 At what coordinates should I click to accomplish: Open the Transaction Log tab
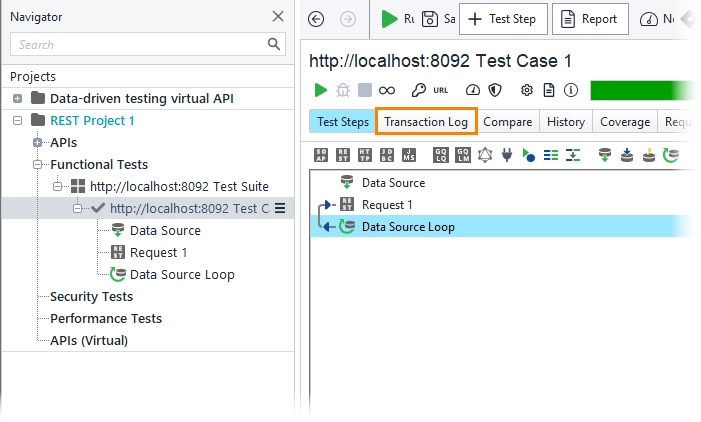coord(426,122)
